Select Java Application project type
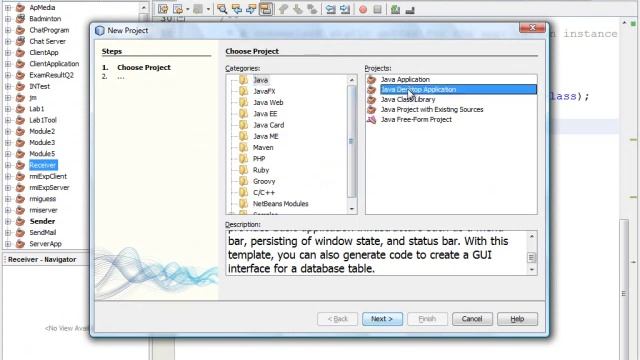This screenshot has height=360, width=640. pyautogui.click(x=405, y=80)
